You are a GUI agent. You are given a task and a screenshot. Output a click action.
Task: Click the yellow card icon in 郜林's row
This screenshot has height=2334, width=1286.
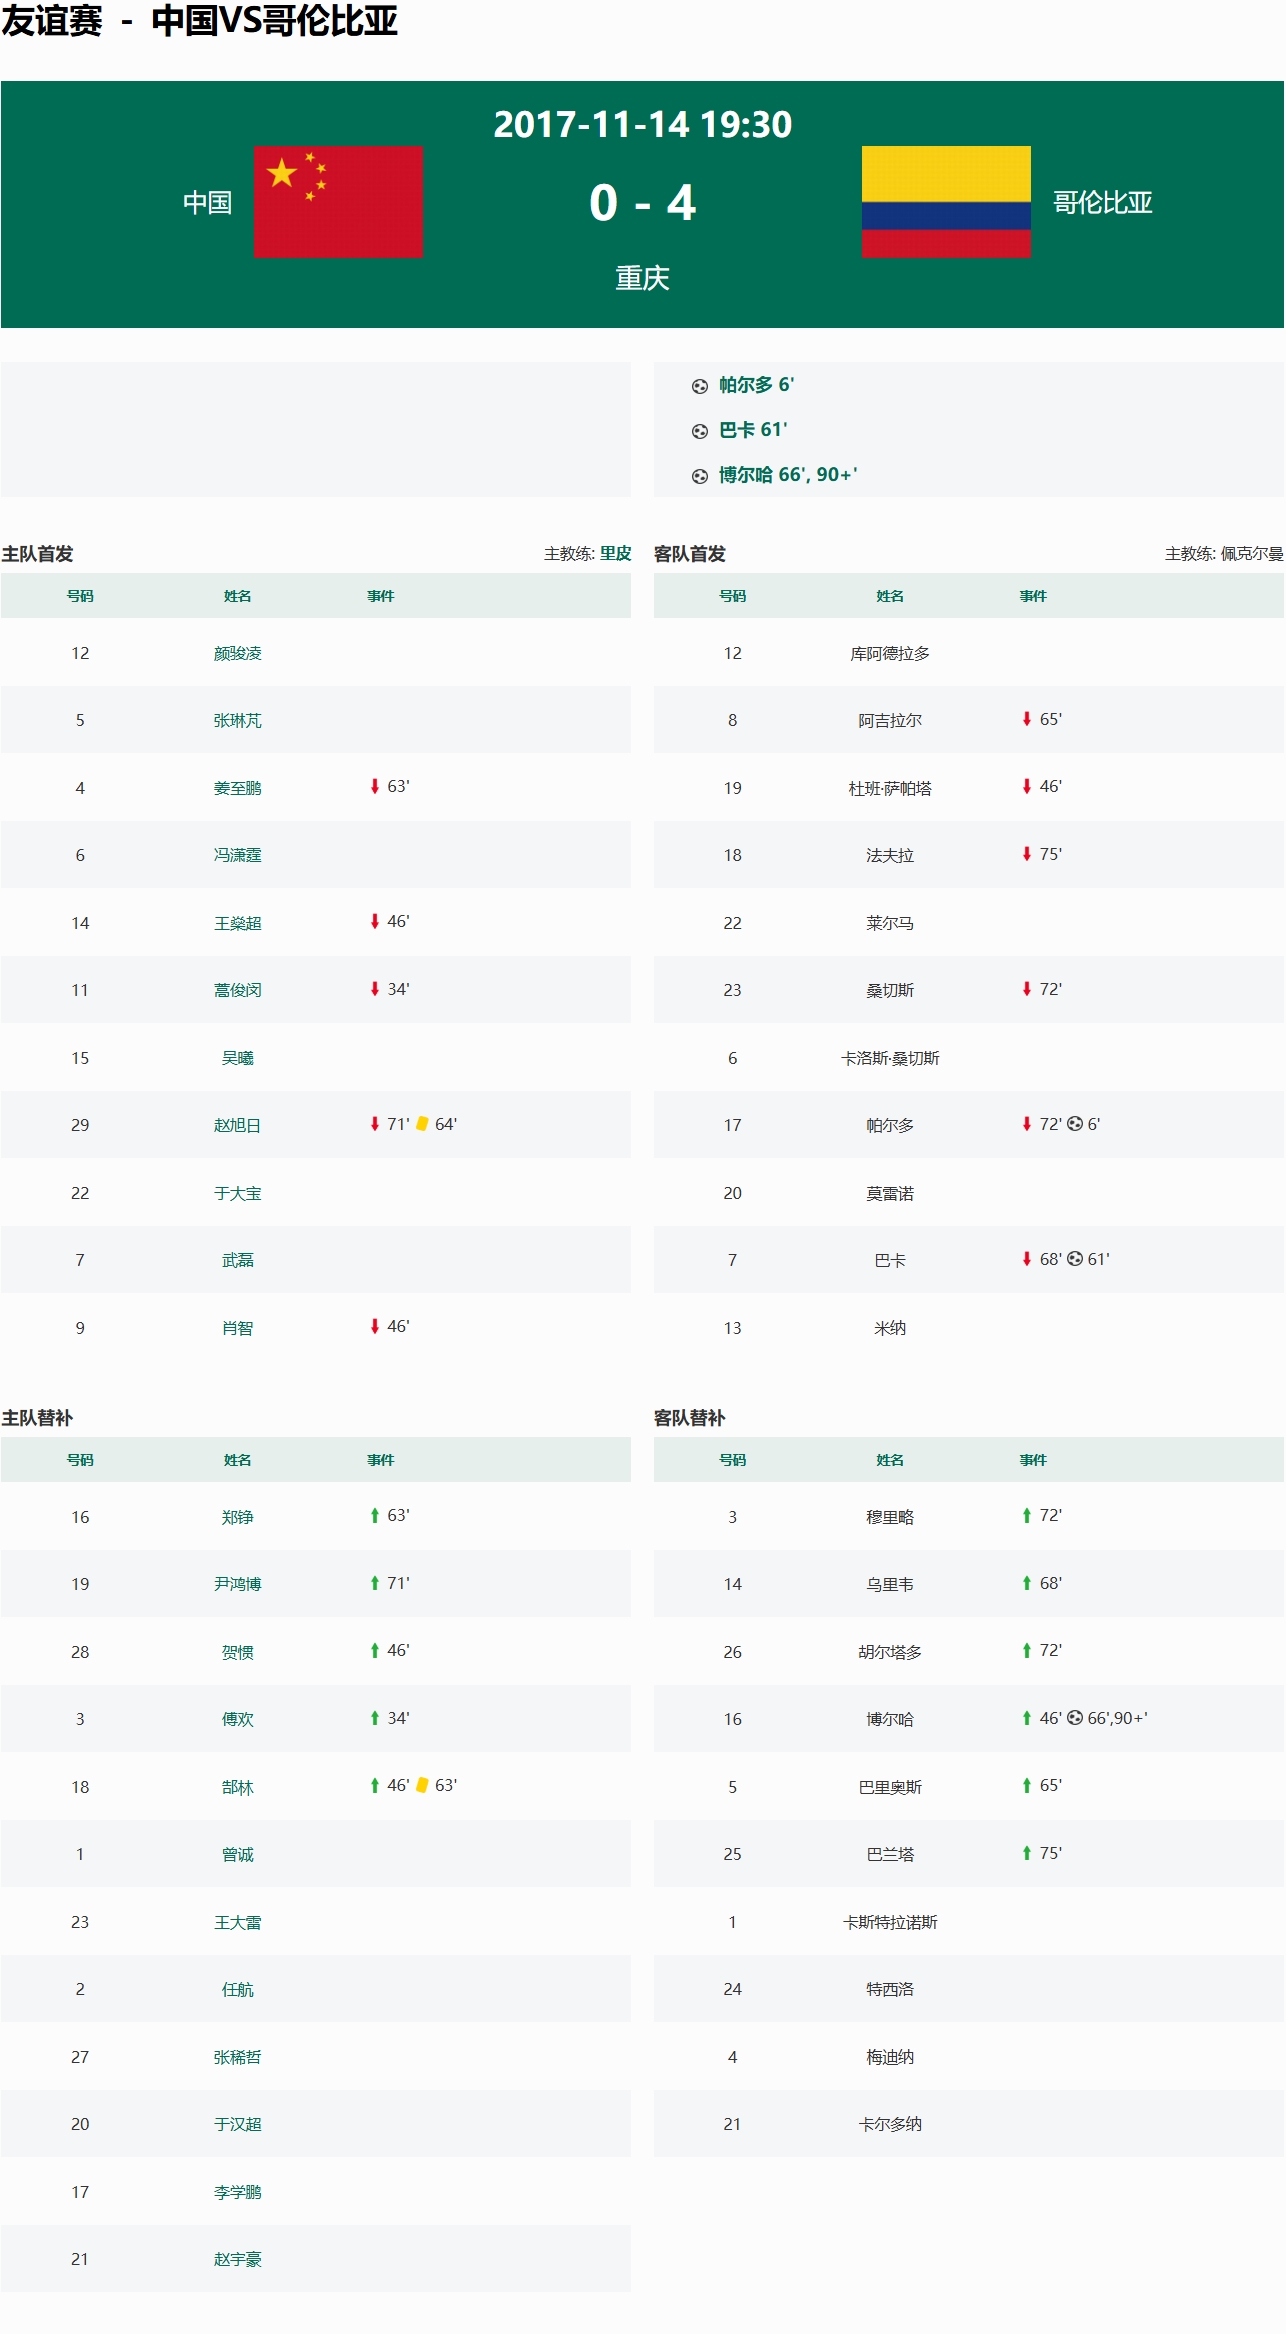[x=422, y=1785]
